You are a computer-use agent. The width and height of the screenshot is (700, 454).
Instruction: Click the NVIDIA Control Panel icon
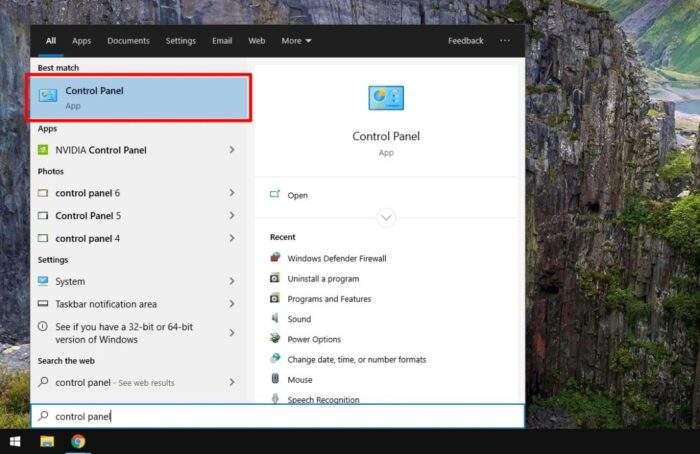[x=43, y=150]
